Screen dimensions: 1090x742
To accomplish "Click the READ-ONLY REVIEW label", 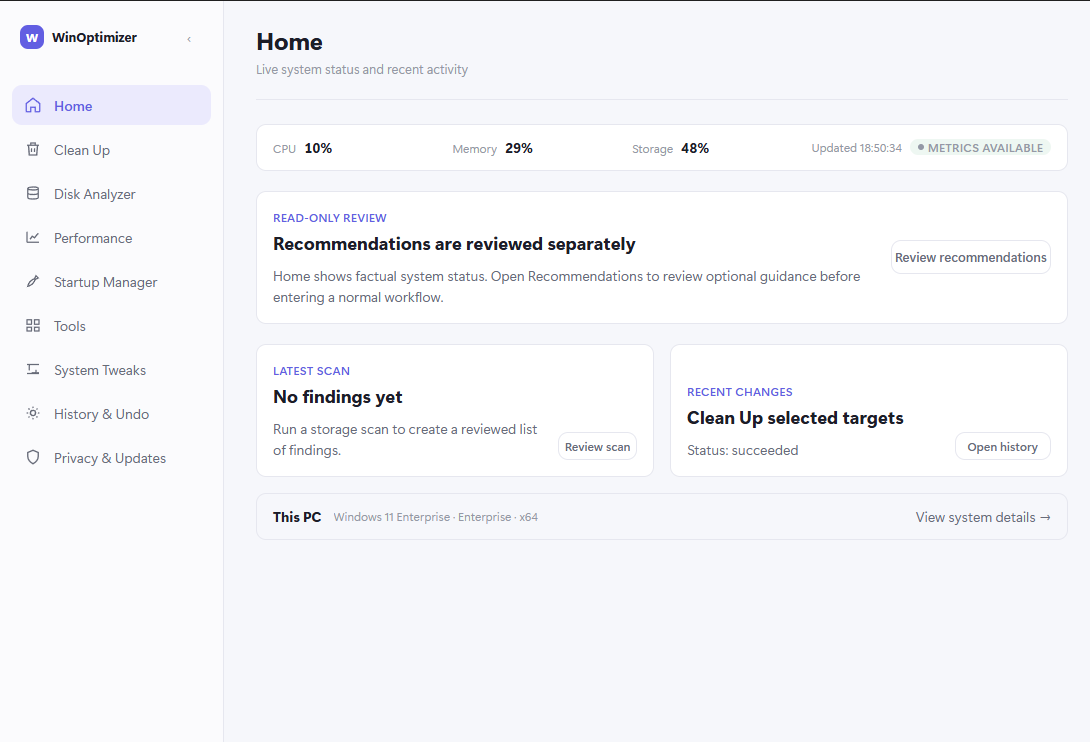I will click(x=330, y=218).
